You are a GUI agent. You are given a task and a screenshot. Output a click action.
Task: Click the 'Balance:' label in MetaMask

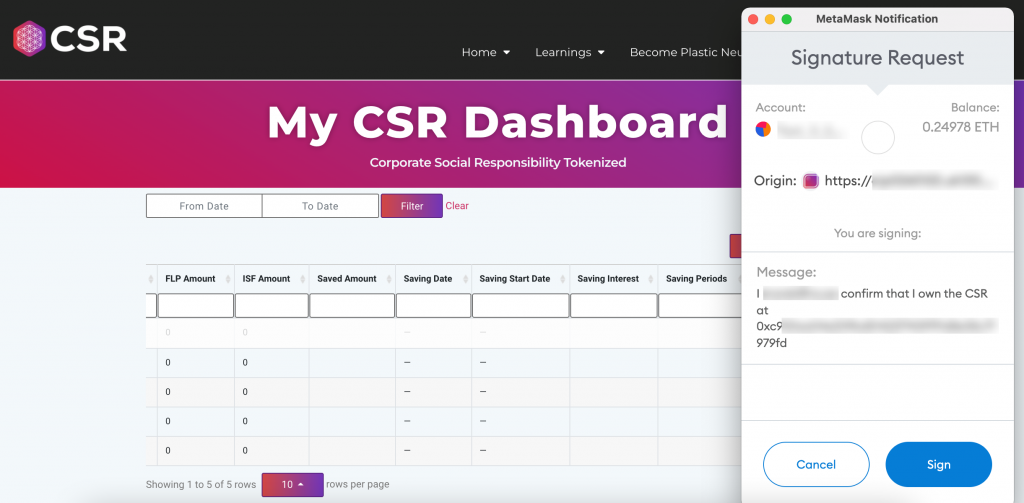coord(975,108)
